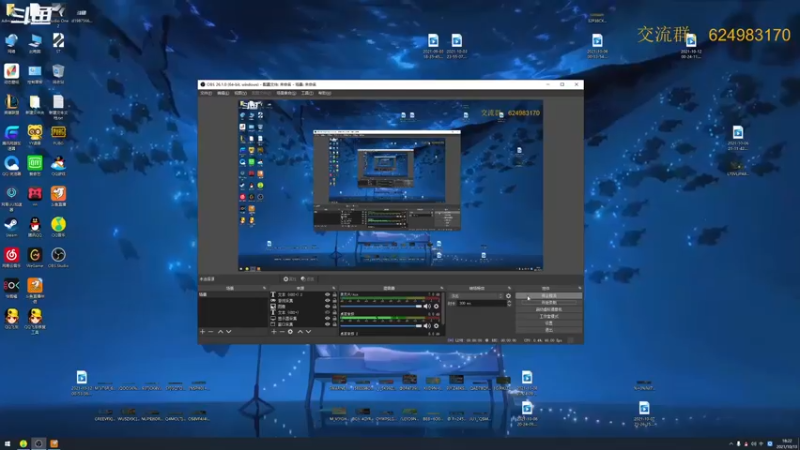This screenshot has width=800, height=450.
Task: Click the 开始录制 start recording button
Action: [x=548, y=303]
